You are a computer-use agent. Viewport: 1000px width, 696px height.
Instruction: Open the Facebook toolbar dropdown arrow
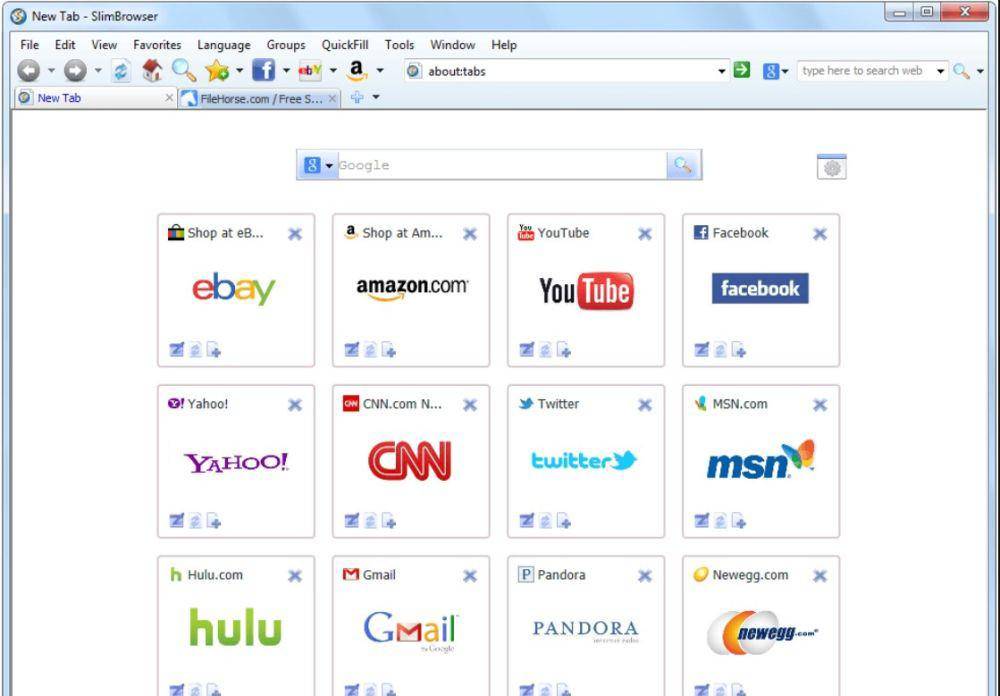[286, 70]
